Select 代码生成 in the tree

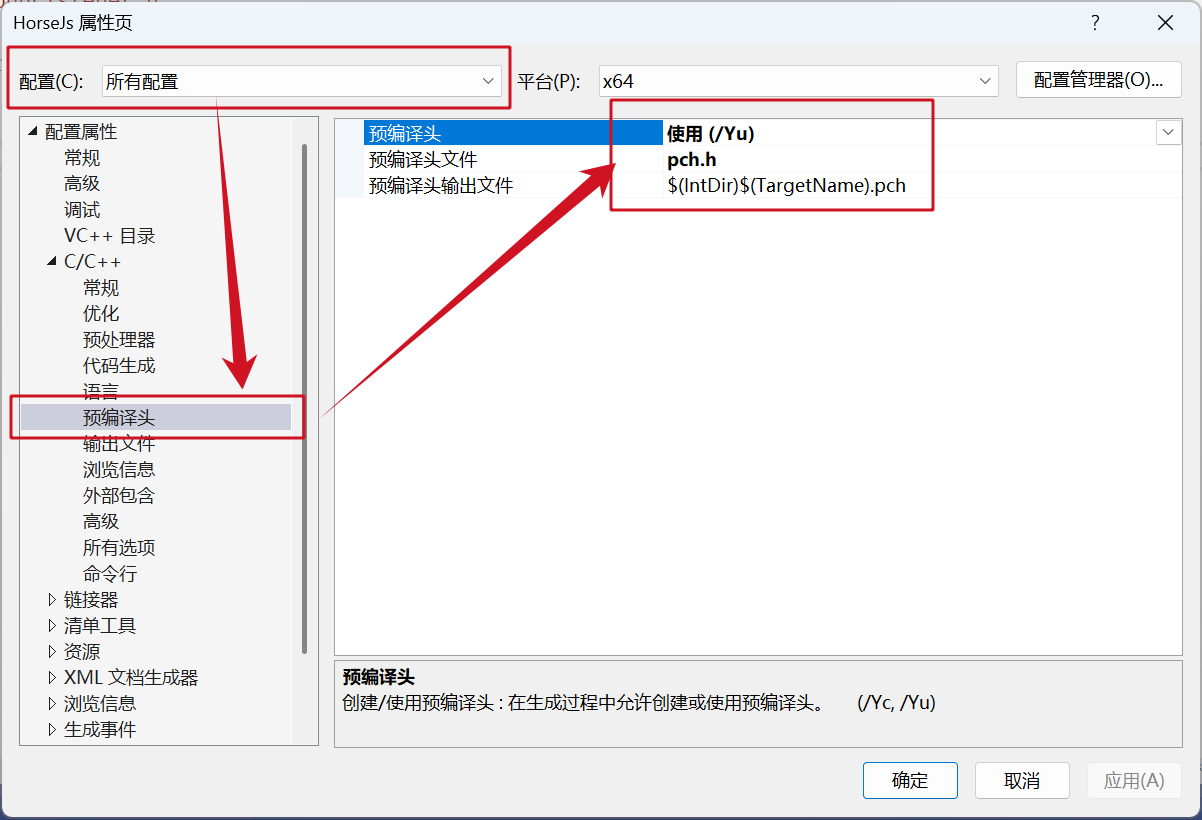tap(119, 366)
